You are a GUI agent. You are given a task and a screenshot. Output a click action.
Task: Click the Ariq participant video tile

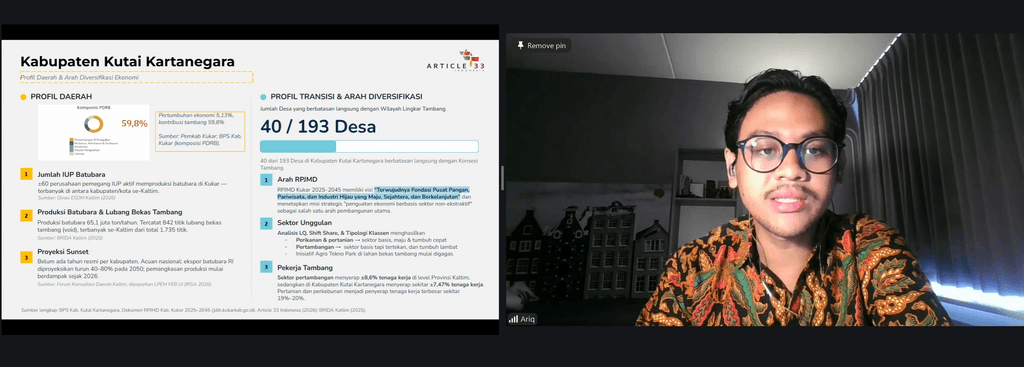(765, 180)
